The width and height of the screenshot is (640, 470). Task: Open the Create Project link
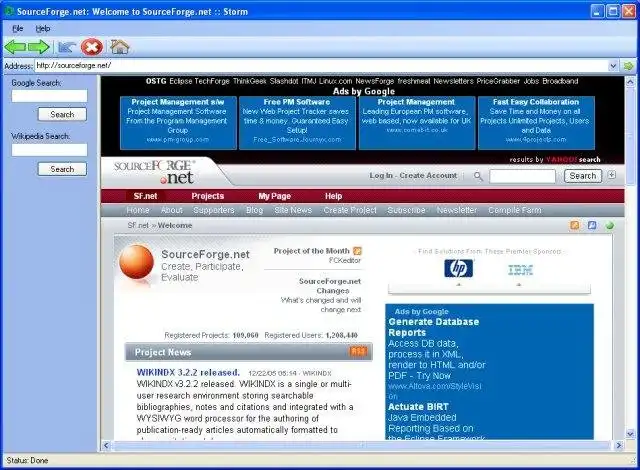[350, 210]
